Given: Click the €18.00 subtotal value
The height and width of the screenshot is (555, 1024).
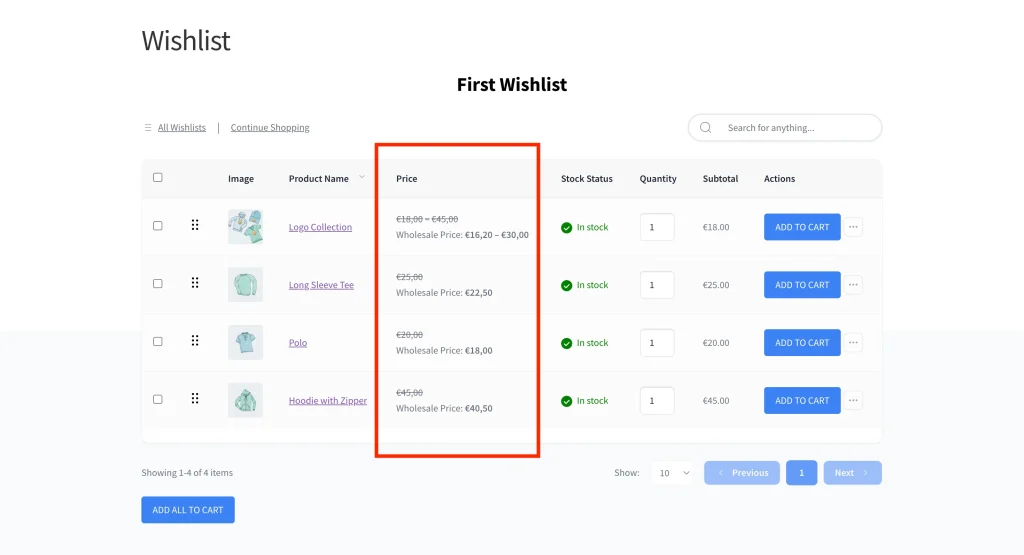Looking at the screenshot, I should 716,227.
